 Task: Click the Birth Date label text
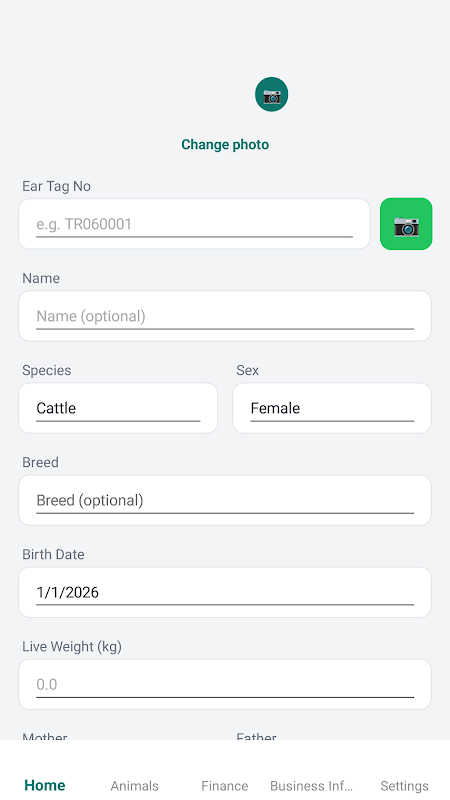[x=53, y=555]
